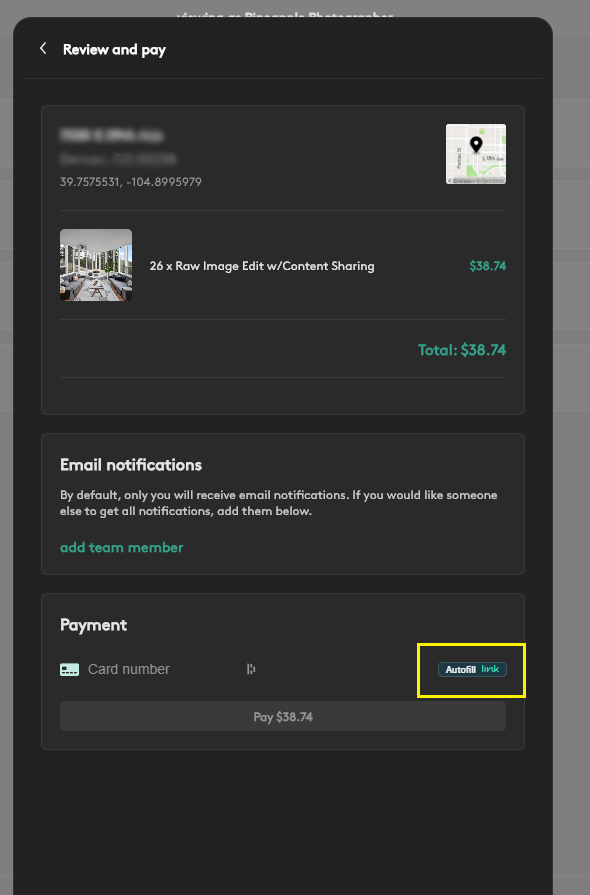590x895 pixels.
Task: Click the email notifications description text
Action: pyautogui.click(x=278, y=503)
